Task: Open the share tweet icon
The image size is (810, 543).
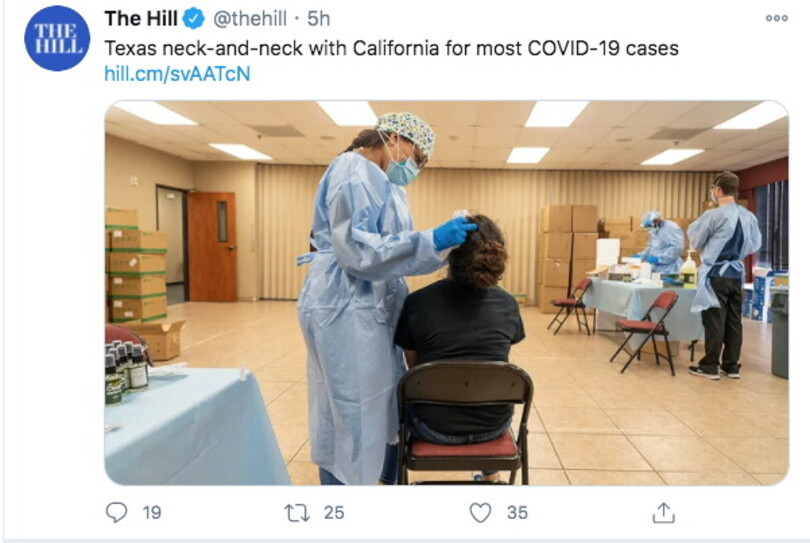Action: point(664,513)
